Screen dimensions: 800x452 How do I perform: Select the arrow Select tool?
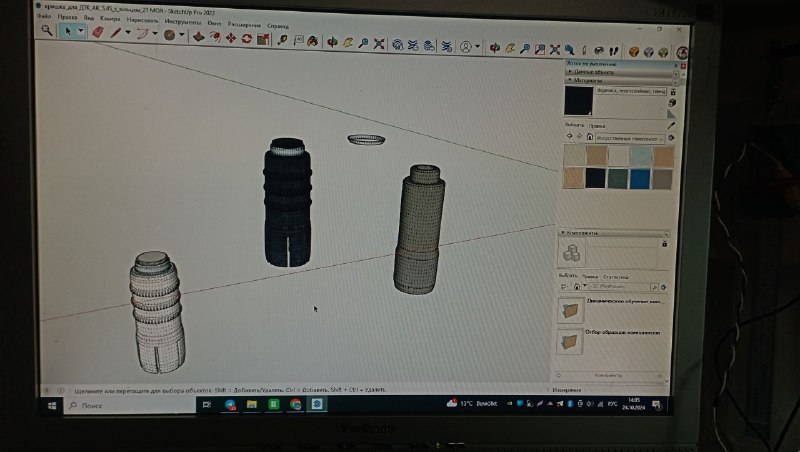tap(67, 31)
